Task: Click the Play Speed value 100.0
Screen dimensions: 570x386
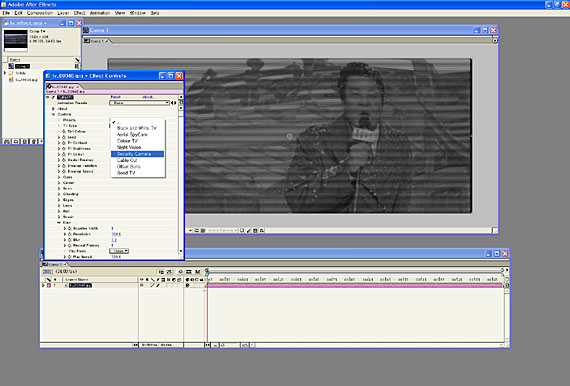Action: coord(116,257)
